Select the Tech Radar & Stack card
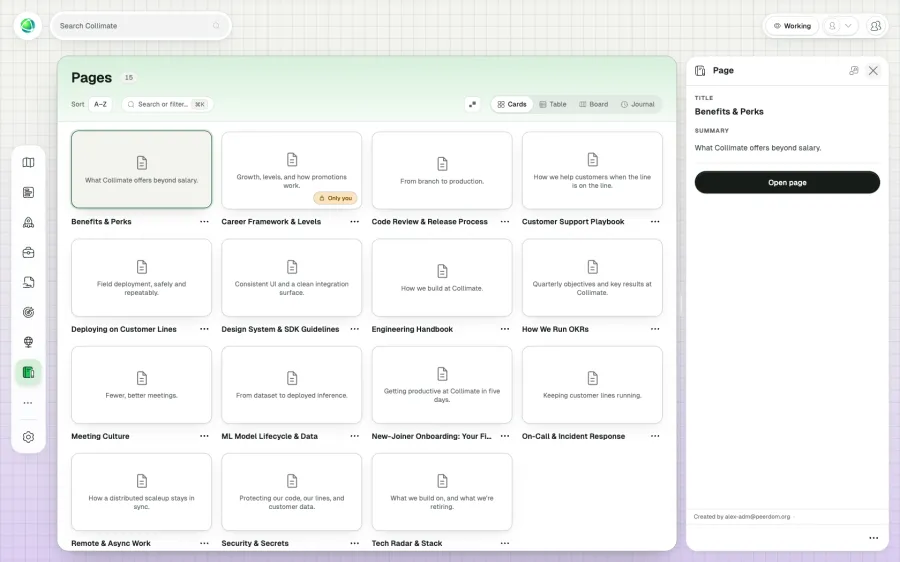 pyautogui.click(x=442, y=492)
